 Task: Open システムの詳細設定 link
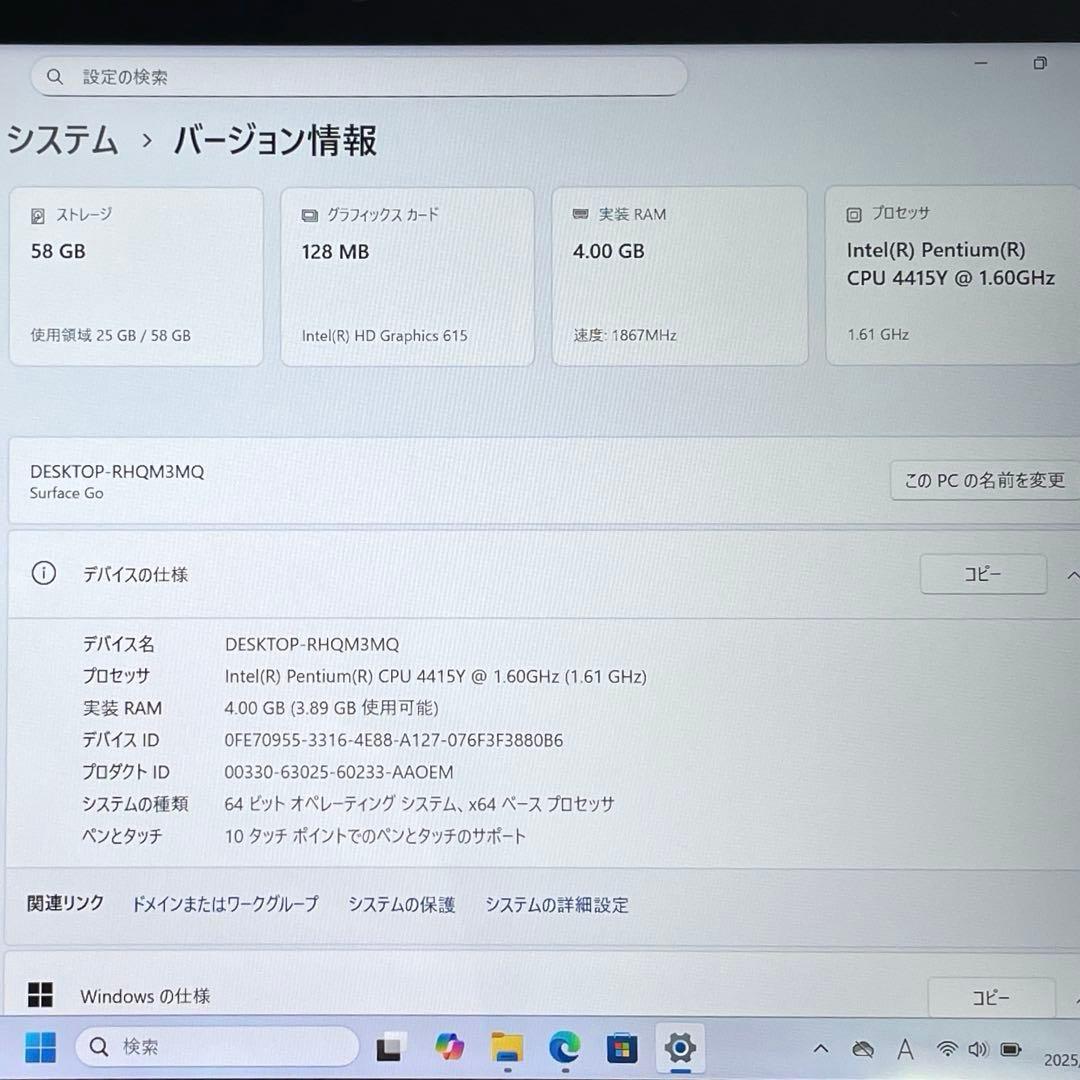click(557, 905)
